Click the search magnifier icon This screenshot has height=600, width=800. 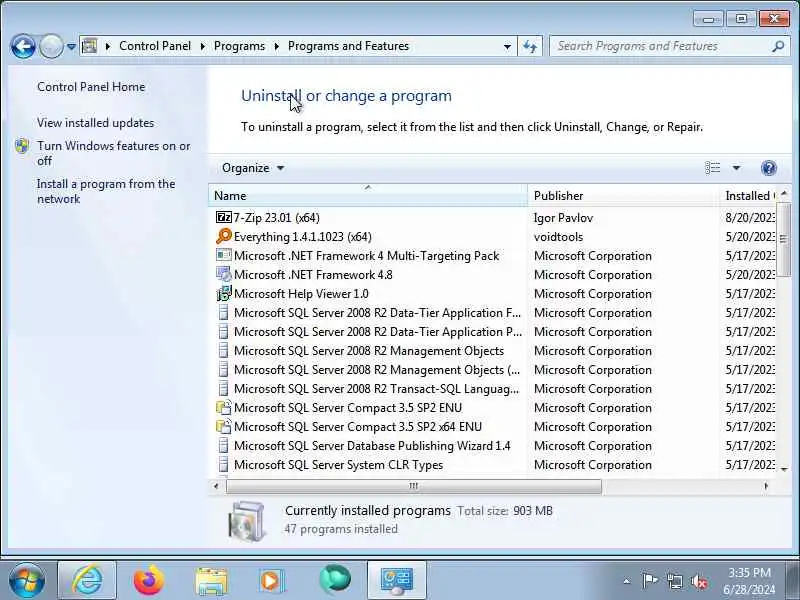pyautogui.click(x=778, y=46)
